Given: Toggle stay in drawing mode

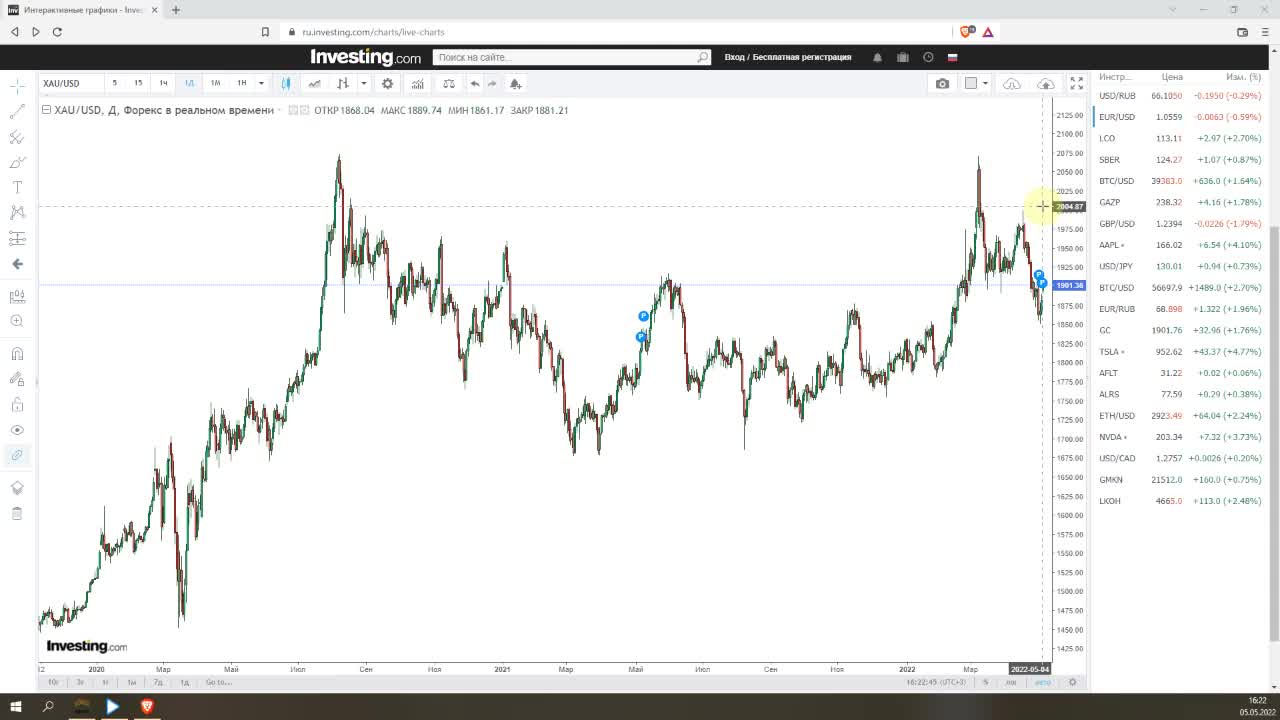Looking at the screenshot, I should pos(17,379).
